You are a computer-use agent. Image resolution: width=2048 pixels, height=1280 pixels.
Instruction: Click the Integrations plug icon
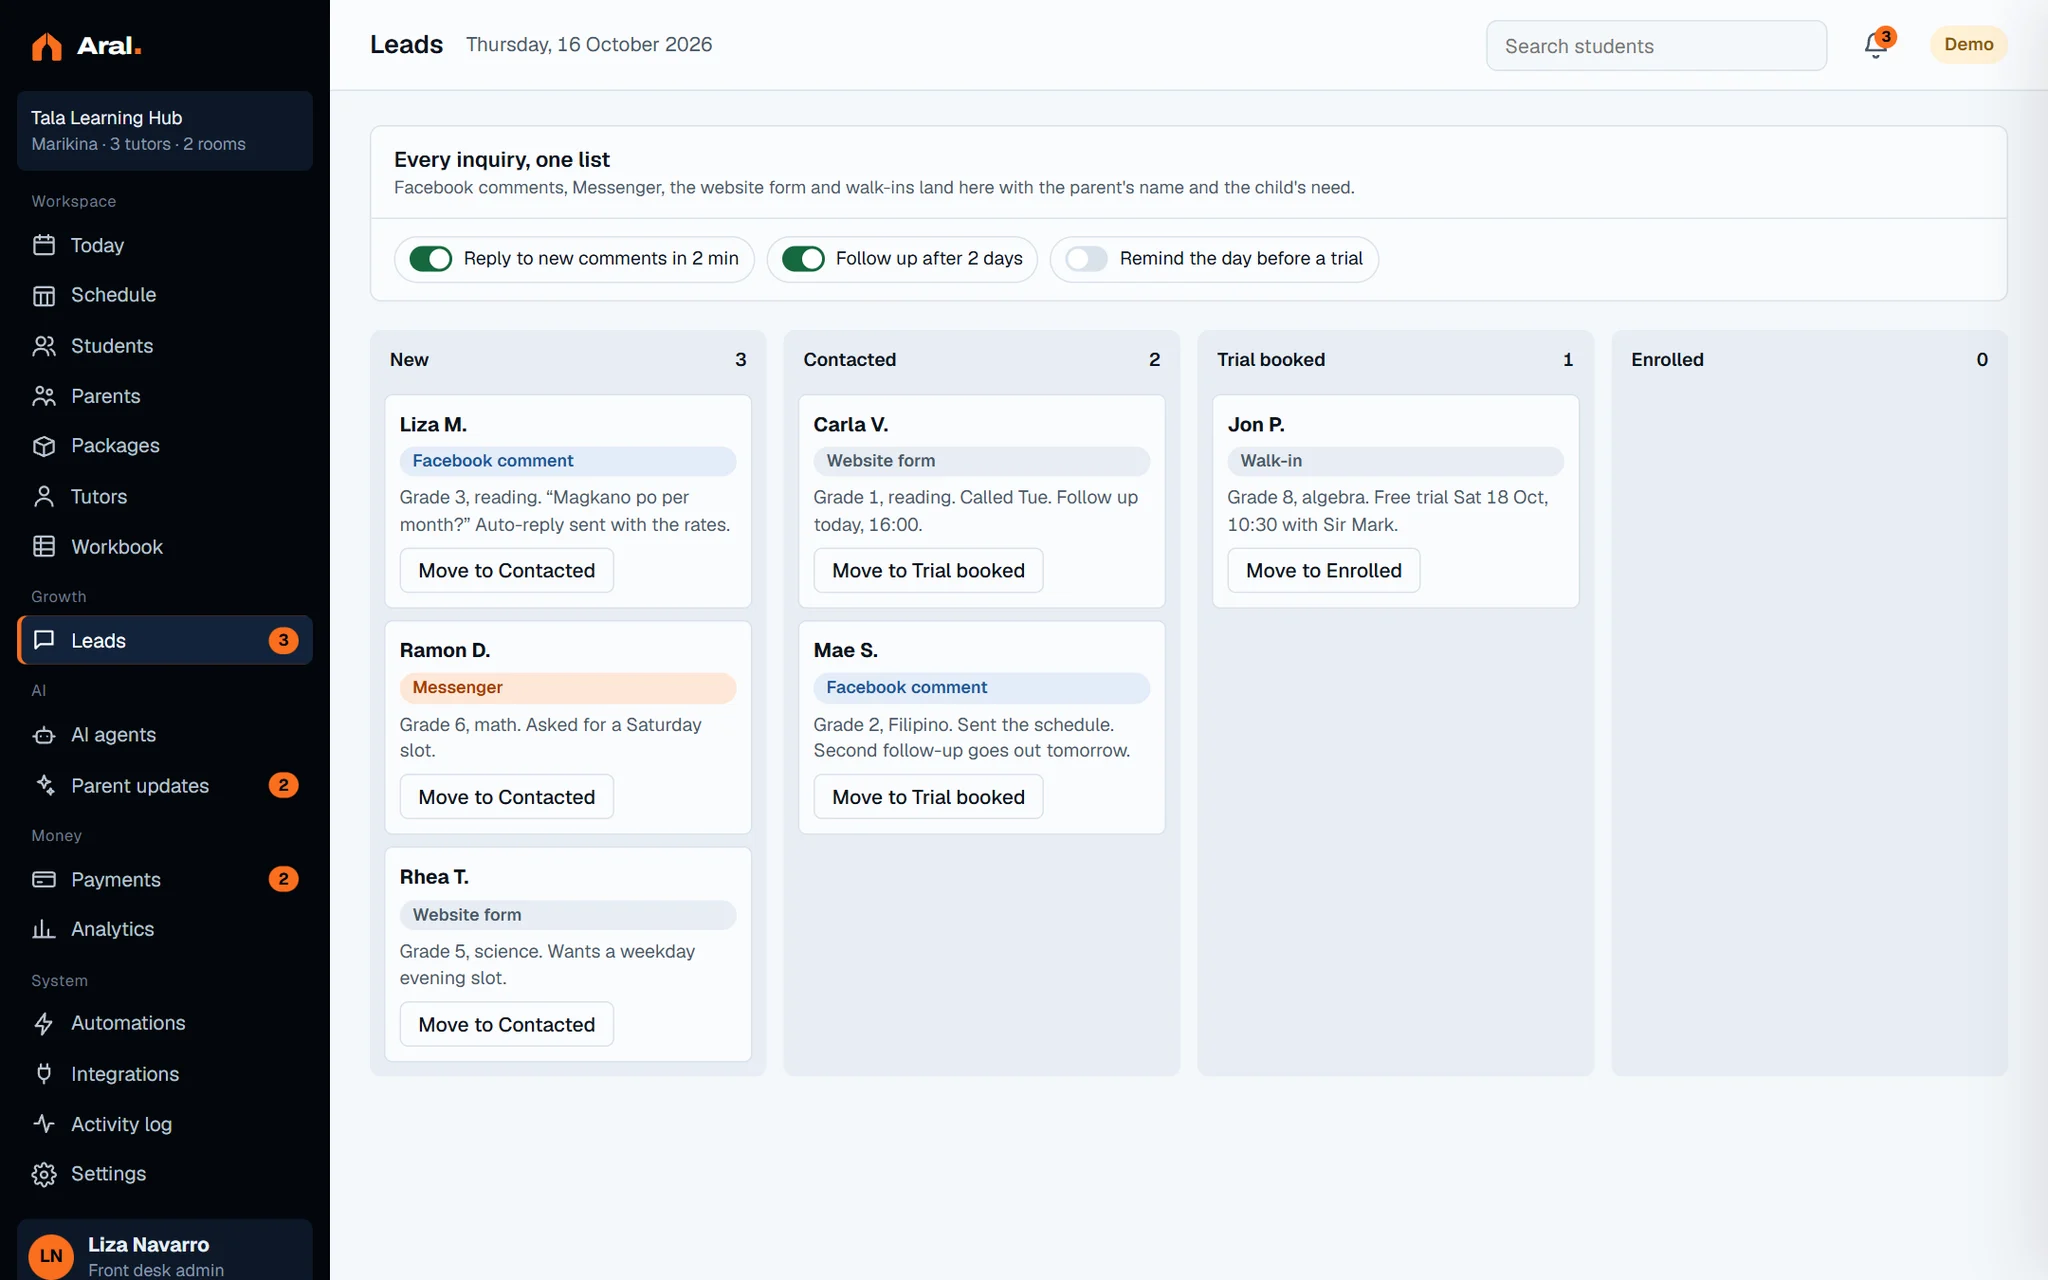(x=44, y=1073)
